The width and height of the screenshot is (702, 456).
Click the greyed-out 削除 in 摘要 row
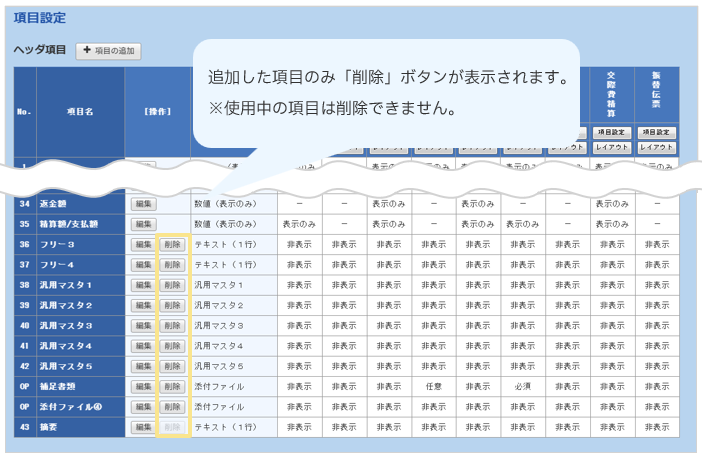coord(172,427)
